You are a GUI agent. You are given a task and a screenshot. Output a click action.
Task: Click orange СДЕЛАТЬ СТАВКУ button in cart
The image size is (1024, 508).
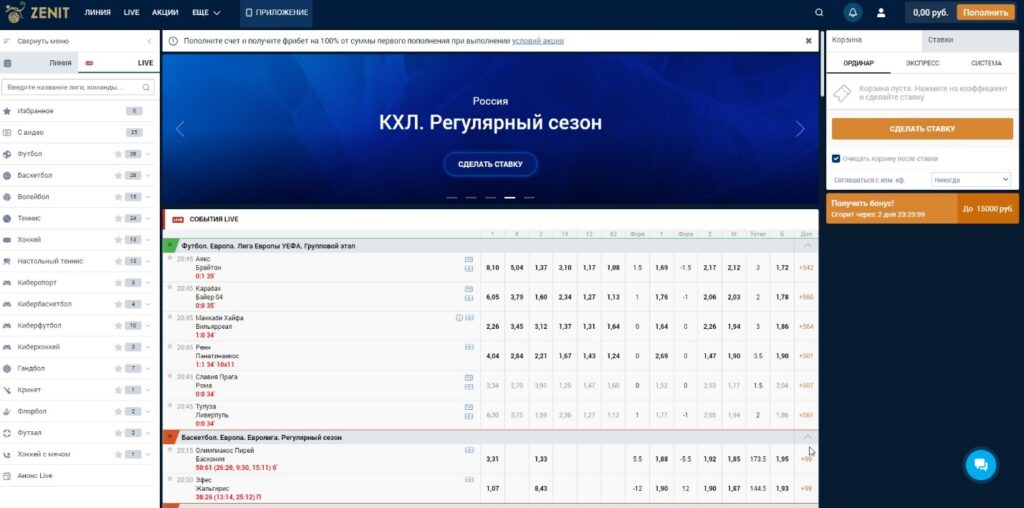click(922, 129)
